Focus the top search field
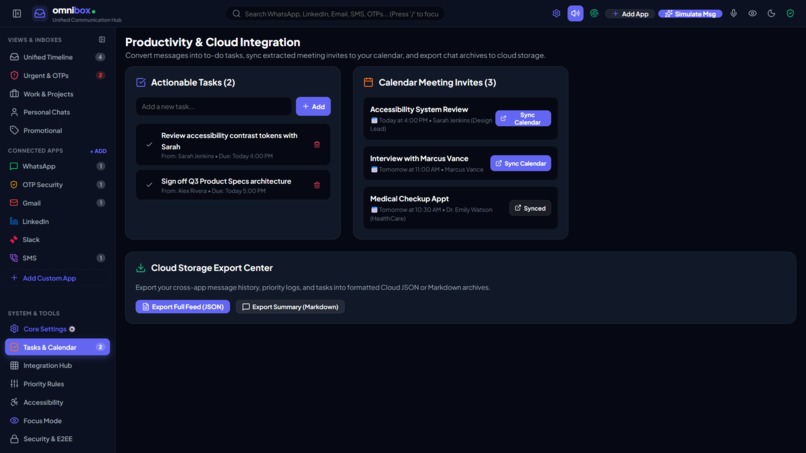Viewport: 806px width, 453px height. point(335,14)
